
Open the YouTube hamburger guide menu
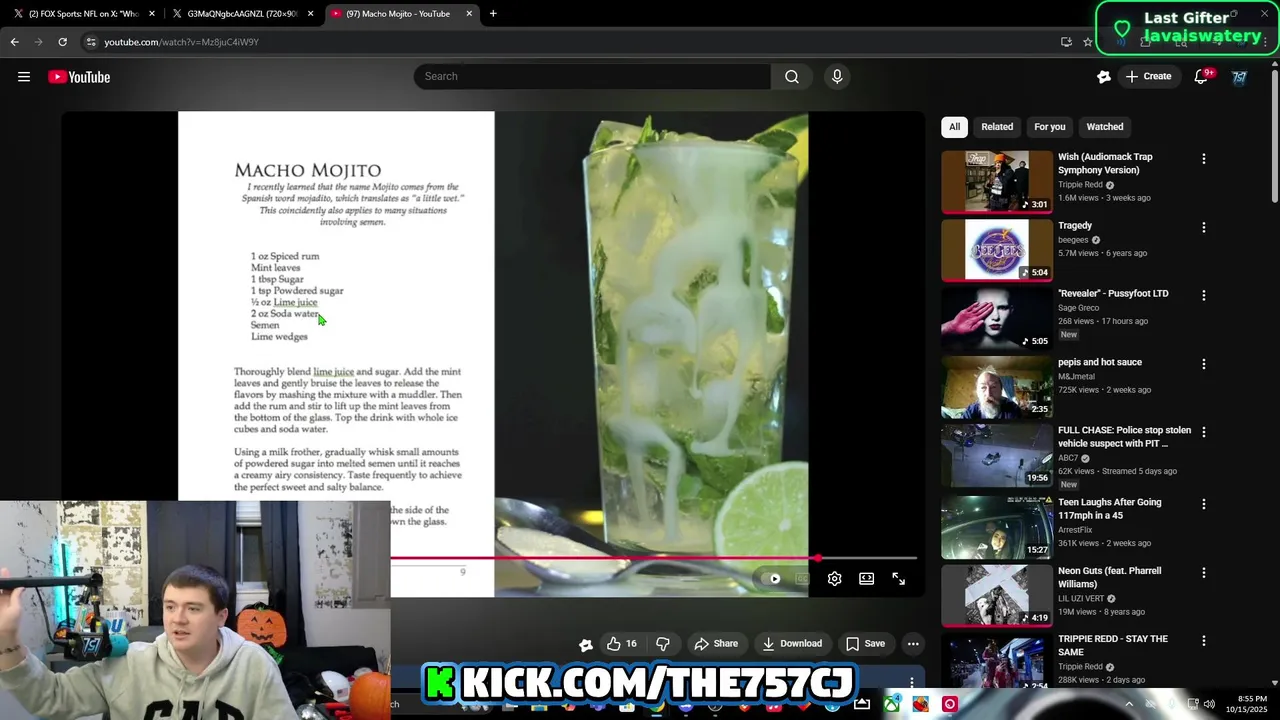[24, 77]
